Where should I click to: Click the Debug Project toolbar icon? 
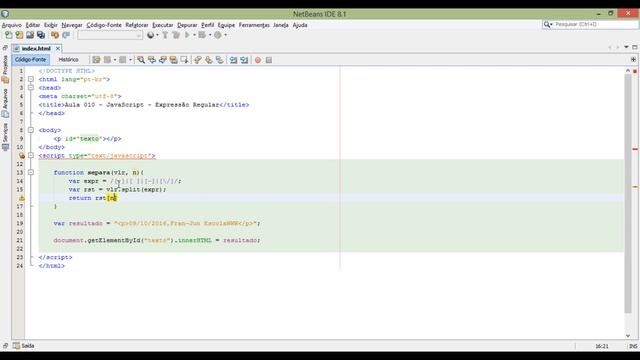point(202,35)
